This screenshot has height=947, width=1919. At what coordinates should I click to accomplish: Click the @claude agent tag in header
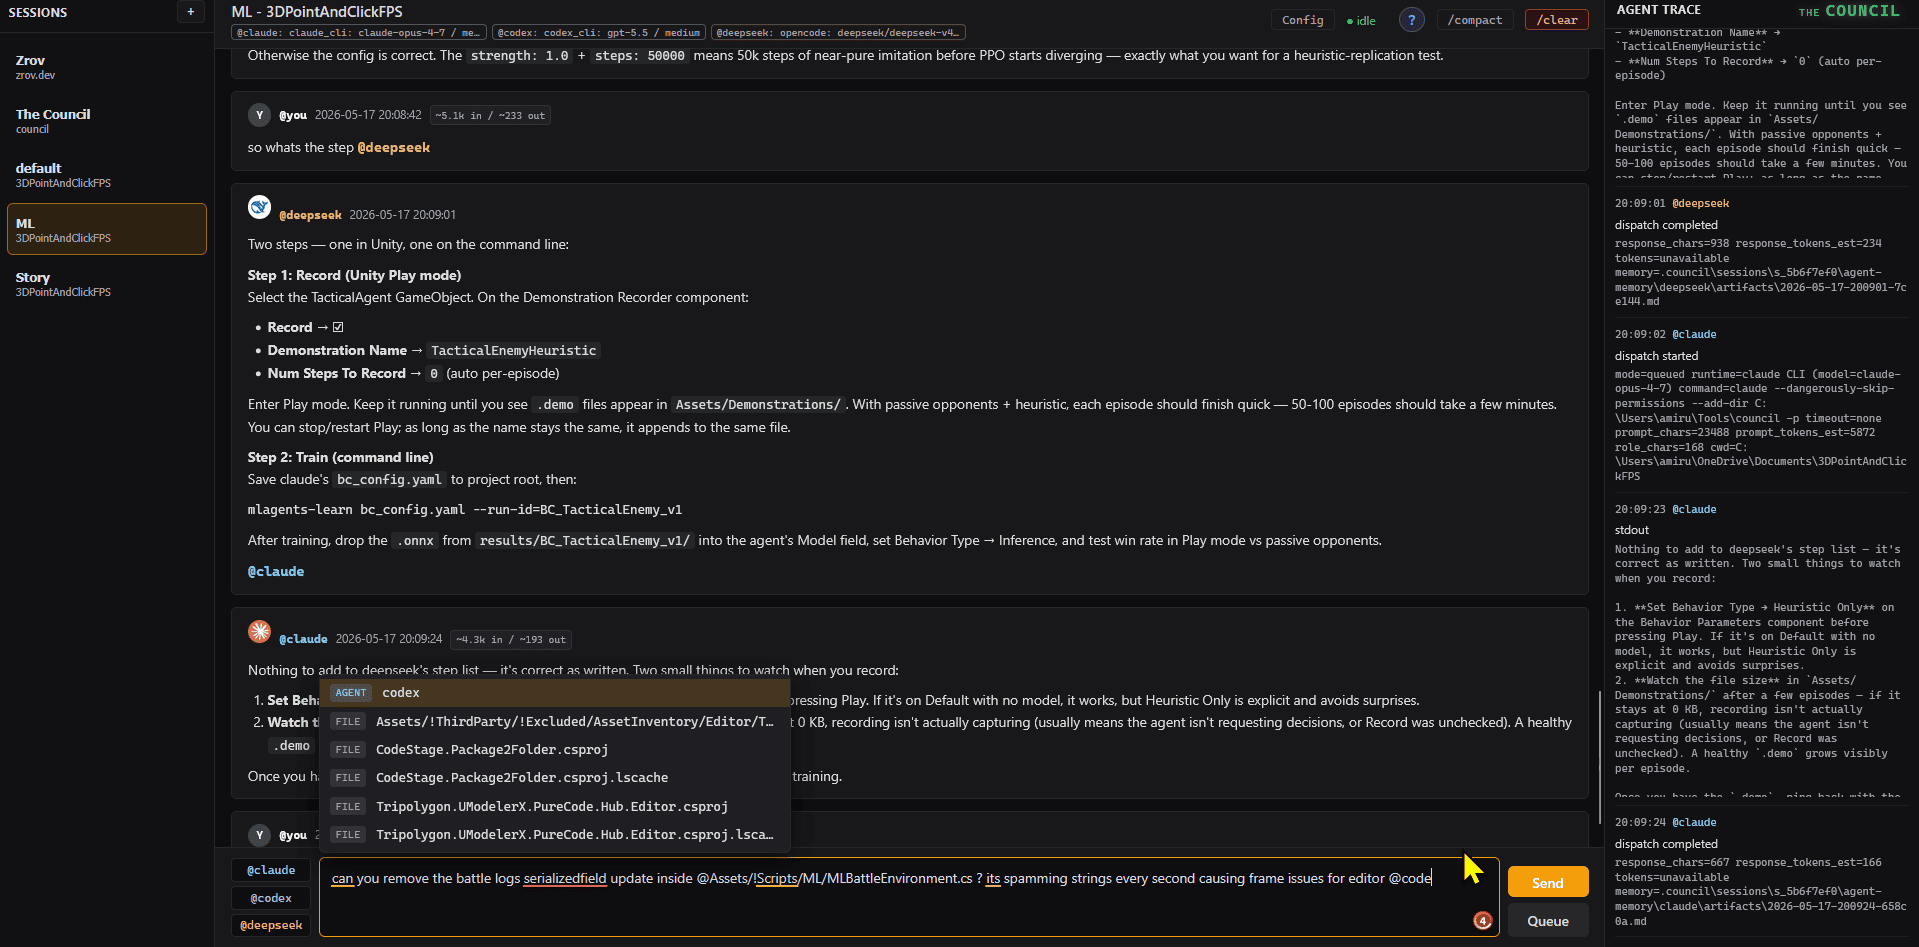(x=359, y=33)
